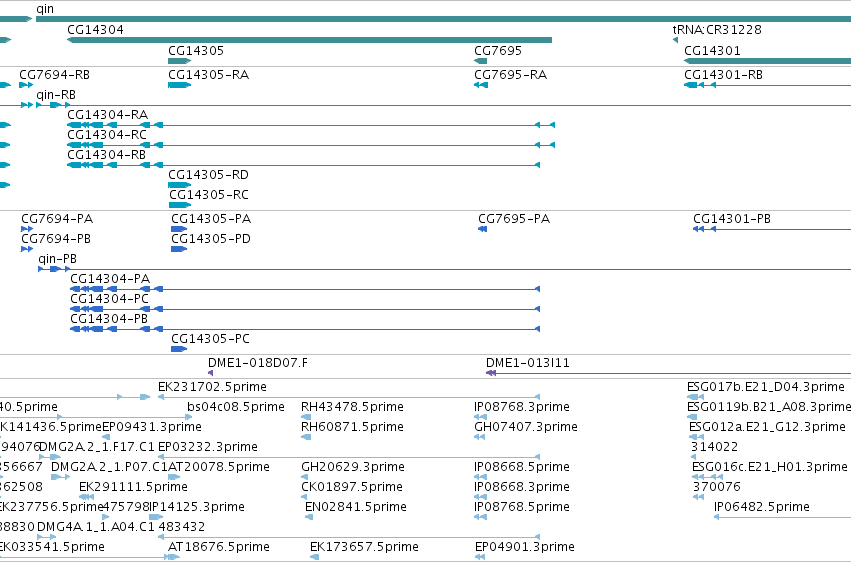Click protein CG14301-PB
Viewport: 851px width, 562px height.
click(x=732, y=219)
